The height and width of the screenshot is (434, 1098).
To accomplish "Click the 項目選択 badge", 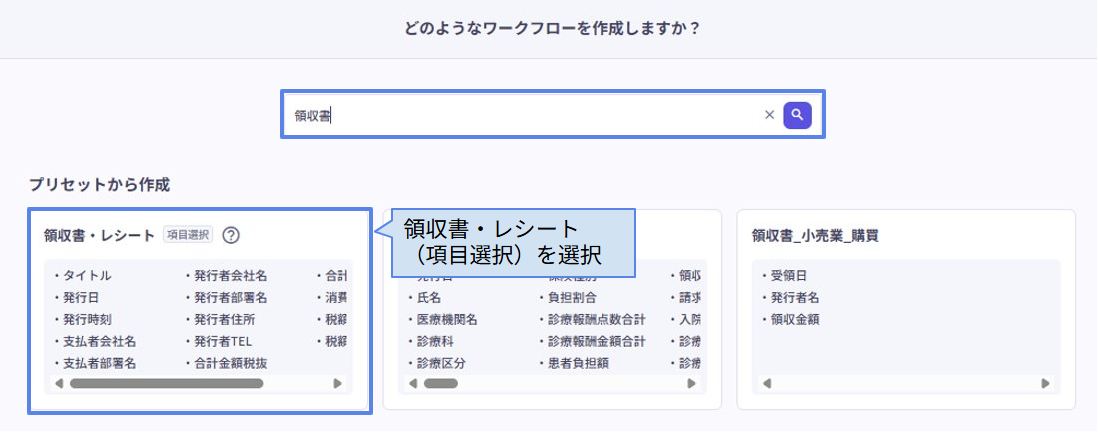I will point(188,235).
